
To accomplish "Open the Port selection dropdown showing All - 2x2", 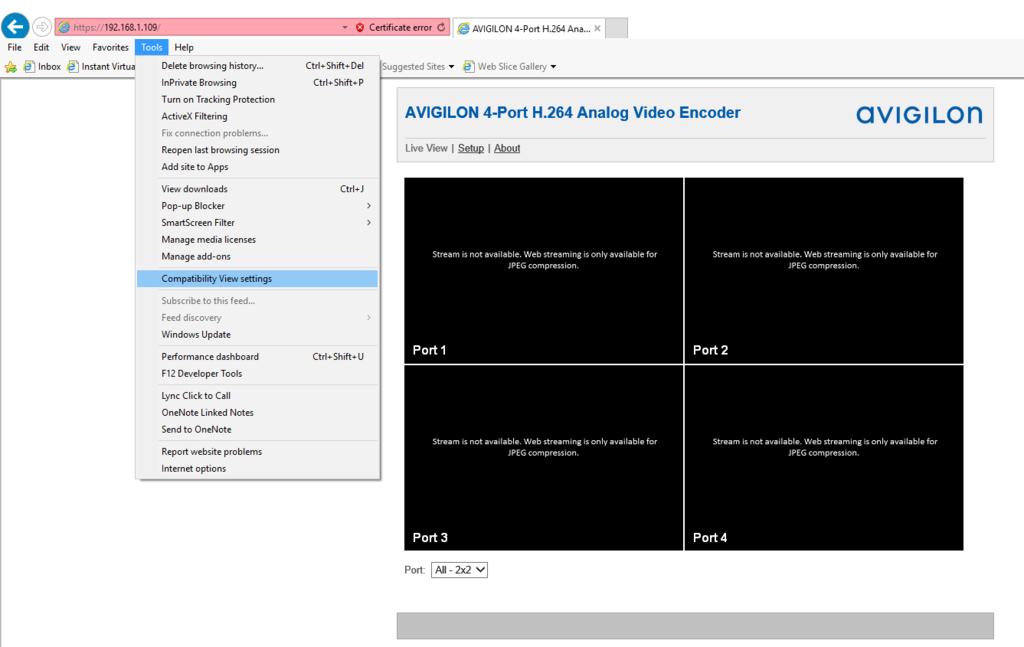I will (459, 570).
